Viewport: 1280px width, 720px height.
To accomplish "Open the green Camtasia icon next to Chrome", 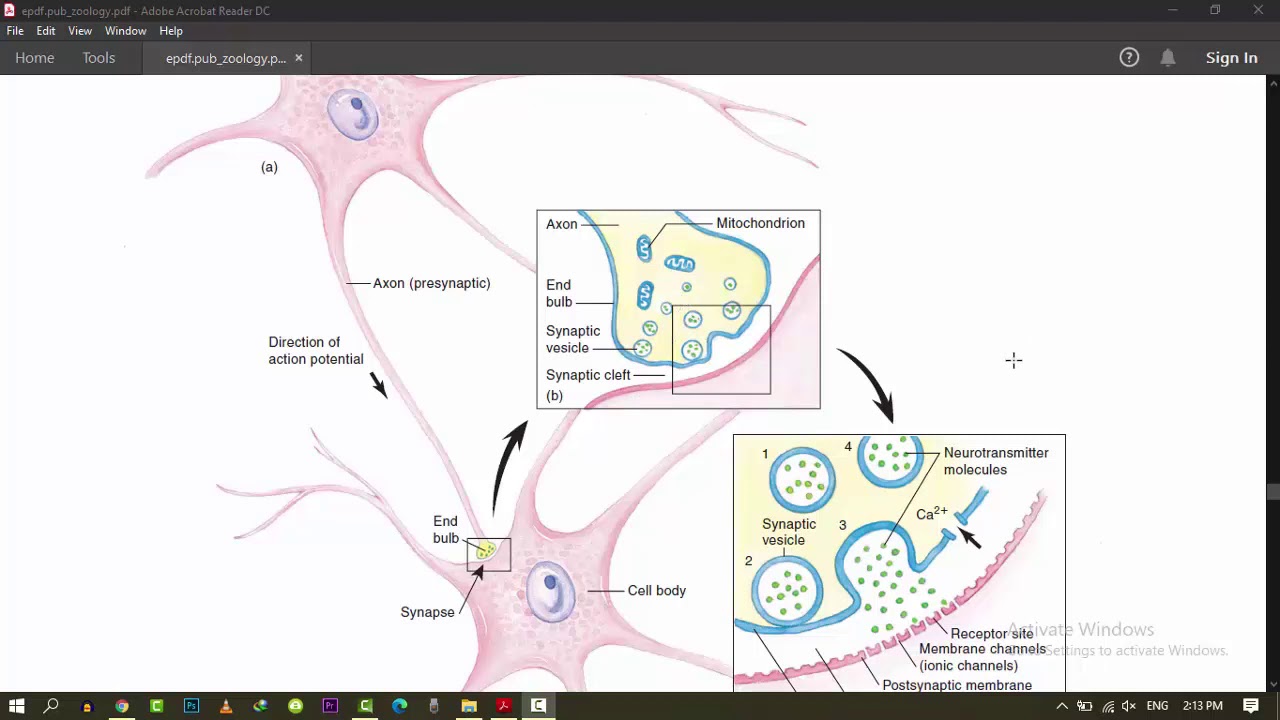I will [156, 706].
